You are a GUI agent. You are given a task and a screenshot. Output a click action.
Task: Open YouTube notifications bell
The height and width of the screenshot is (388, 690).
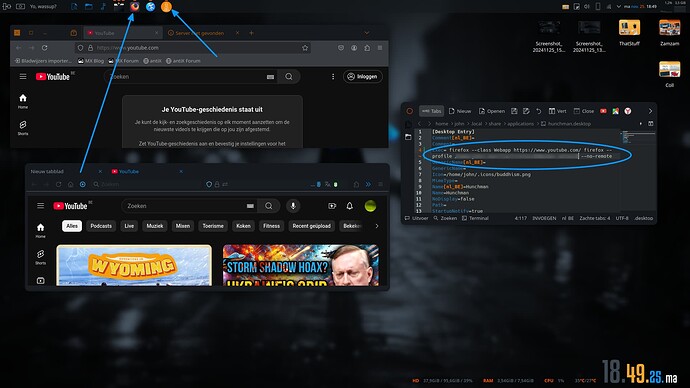(x=349, y=206)
